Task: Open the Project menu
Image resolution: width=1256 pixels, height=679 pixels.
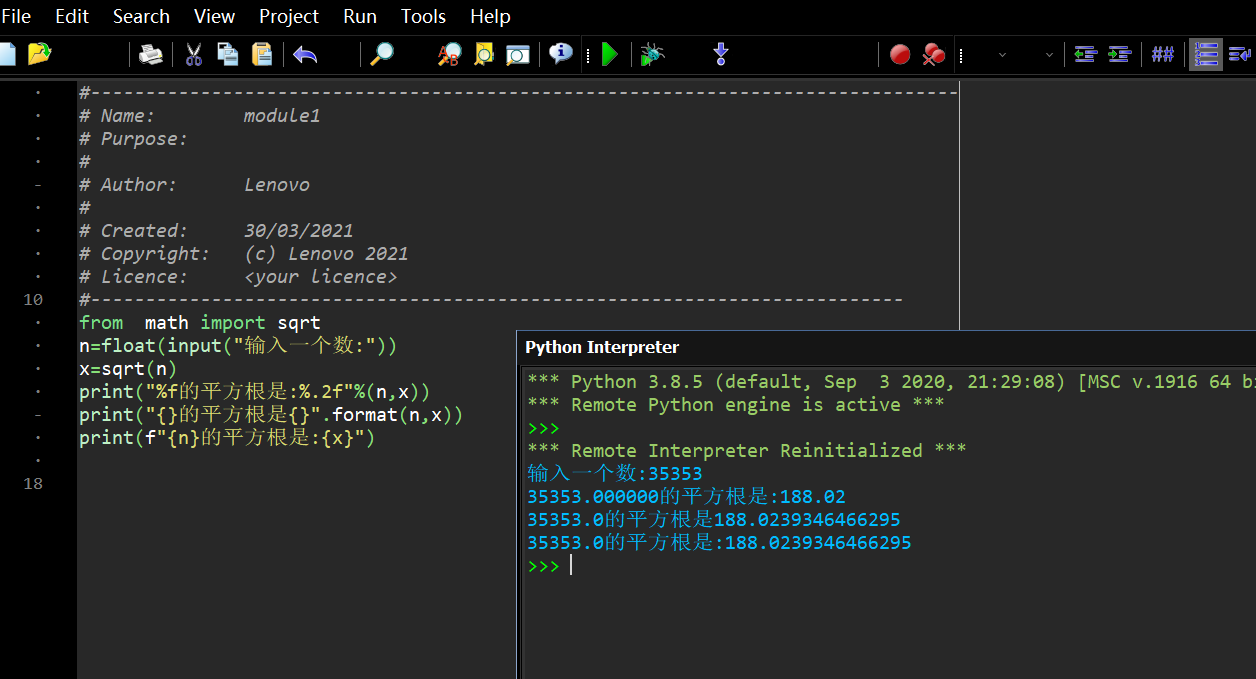Action: click(289, 16)
